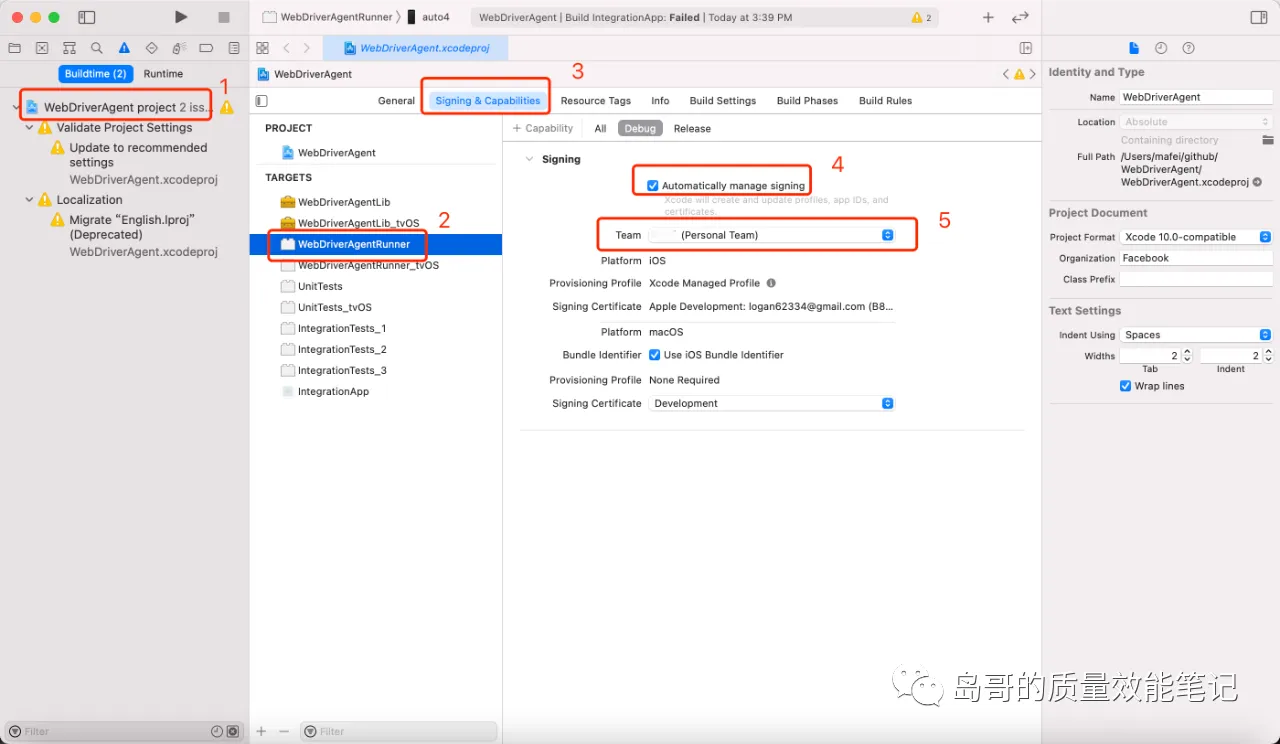Go back in editor history
This screenshot has width=1280, height=744.
286,48
